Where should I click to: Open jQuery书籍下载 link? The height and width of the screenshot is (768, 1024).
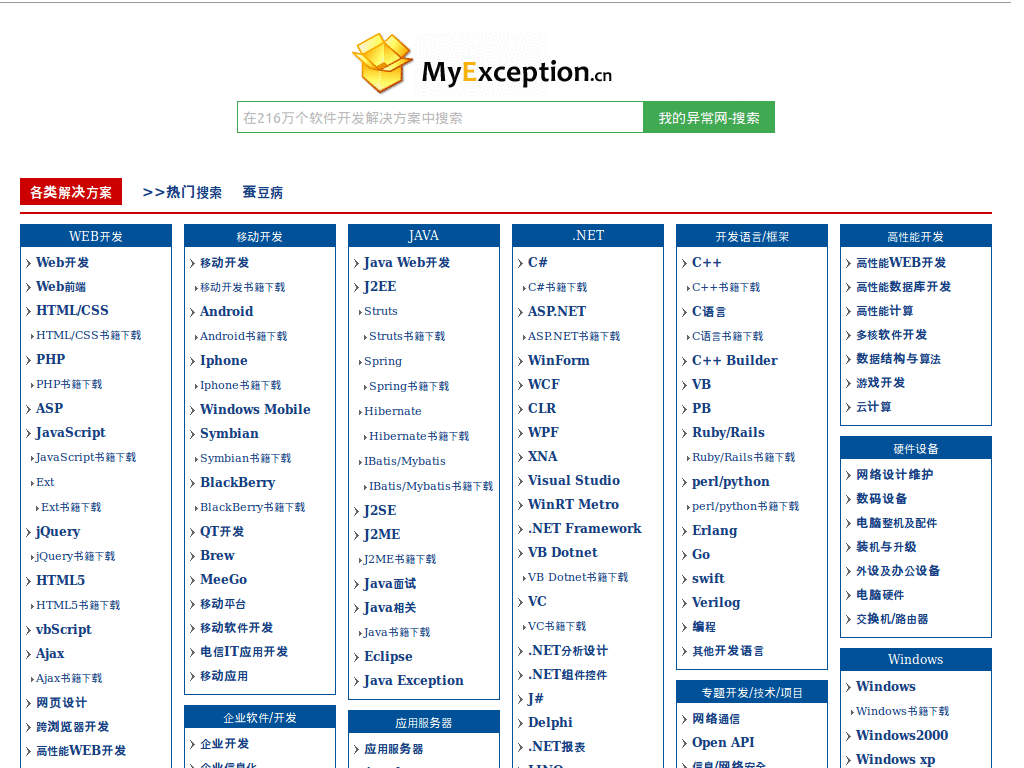pyautogui.click(x=75, y=556)
